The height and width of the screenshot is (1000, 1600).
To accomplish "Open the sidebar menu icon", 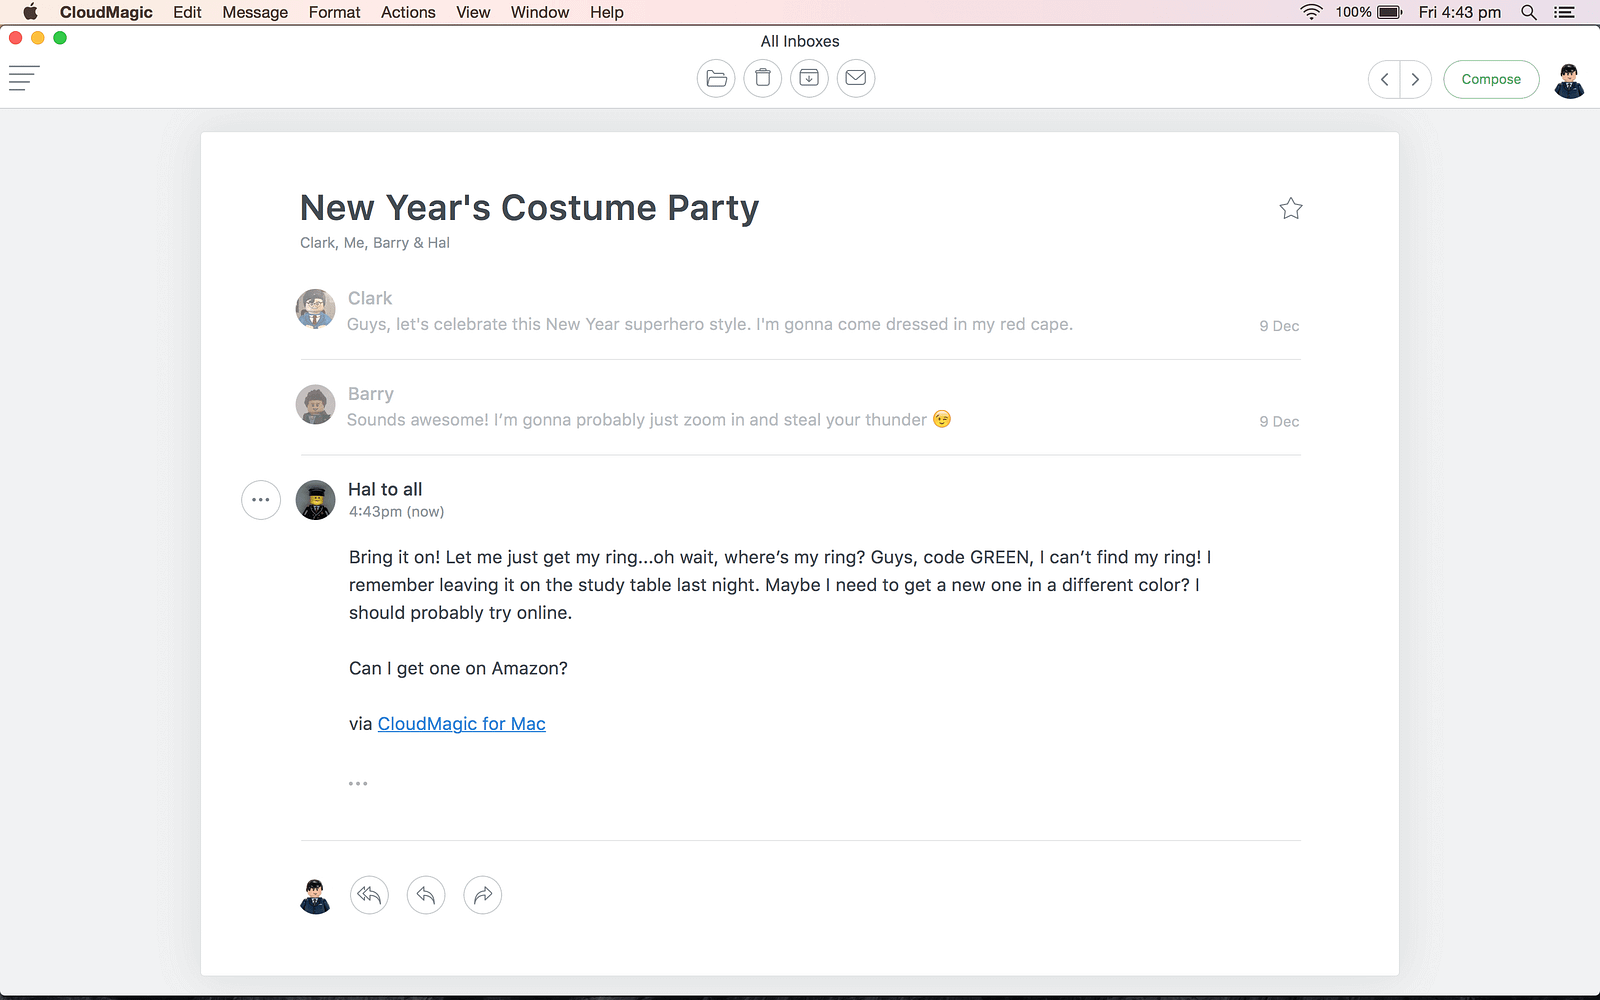I will (24, 78).
